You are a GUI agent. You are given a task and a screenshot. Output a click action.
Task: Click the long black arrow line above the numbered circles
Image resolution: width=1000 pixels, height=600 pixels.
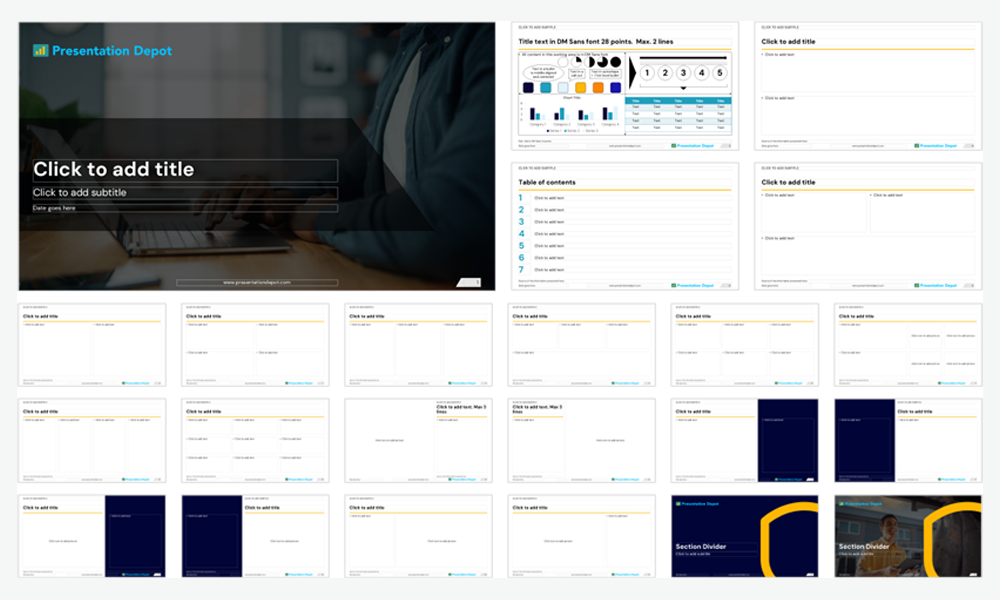(683, 58)
